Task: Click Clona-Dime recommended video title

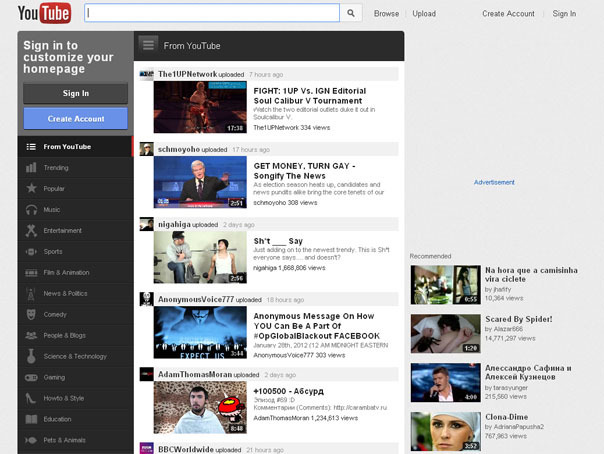Action: tap(507, 417)
